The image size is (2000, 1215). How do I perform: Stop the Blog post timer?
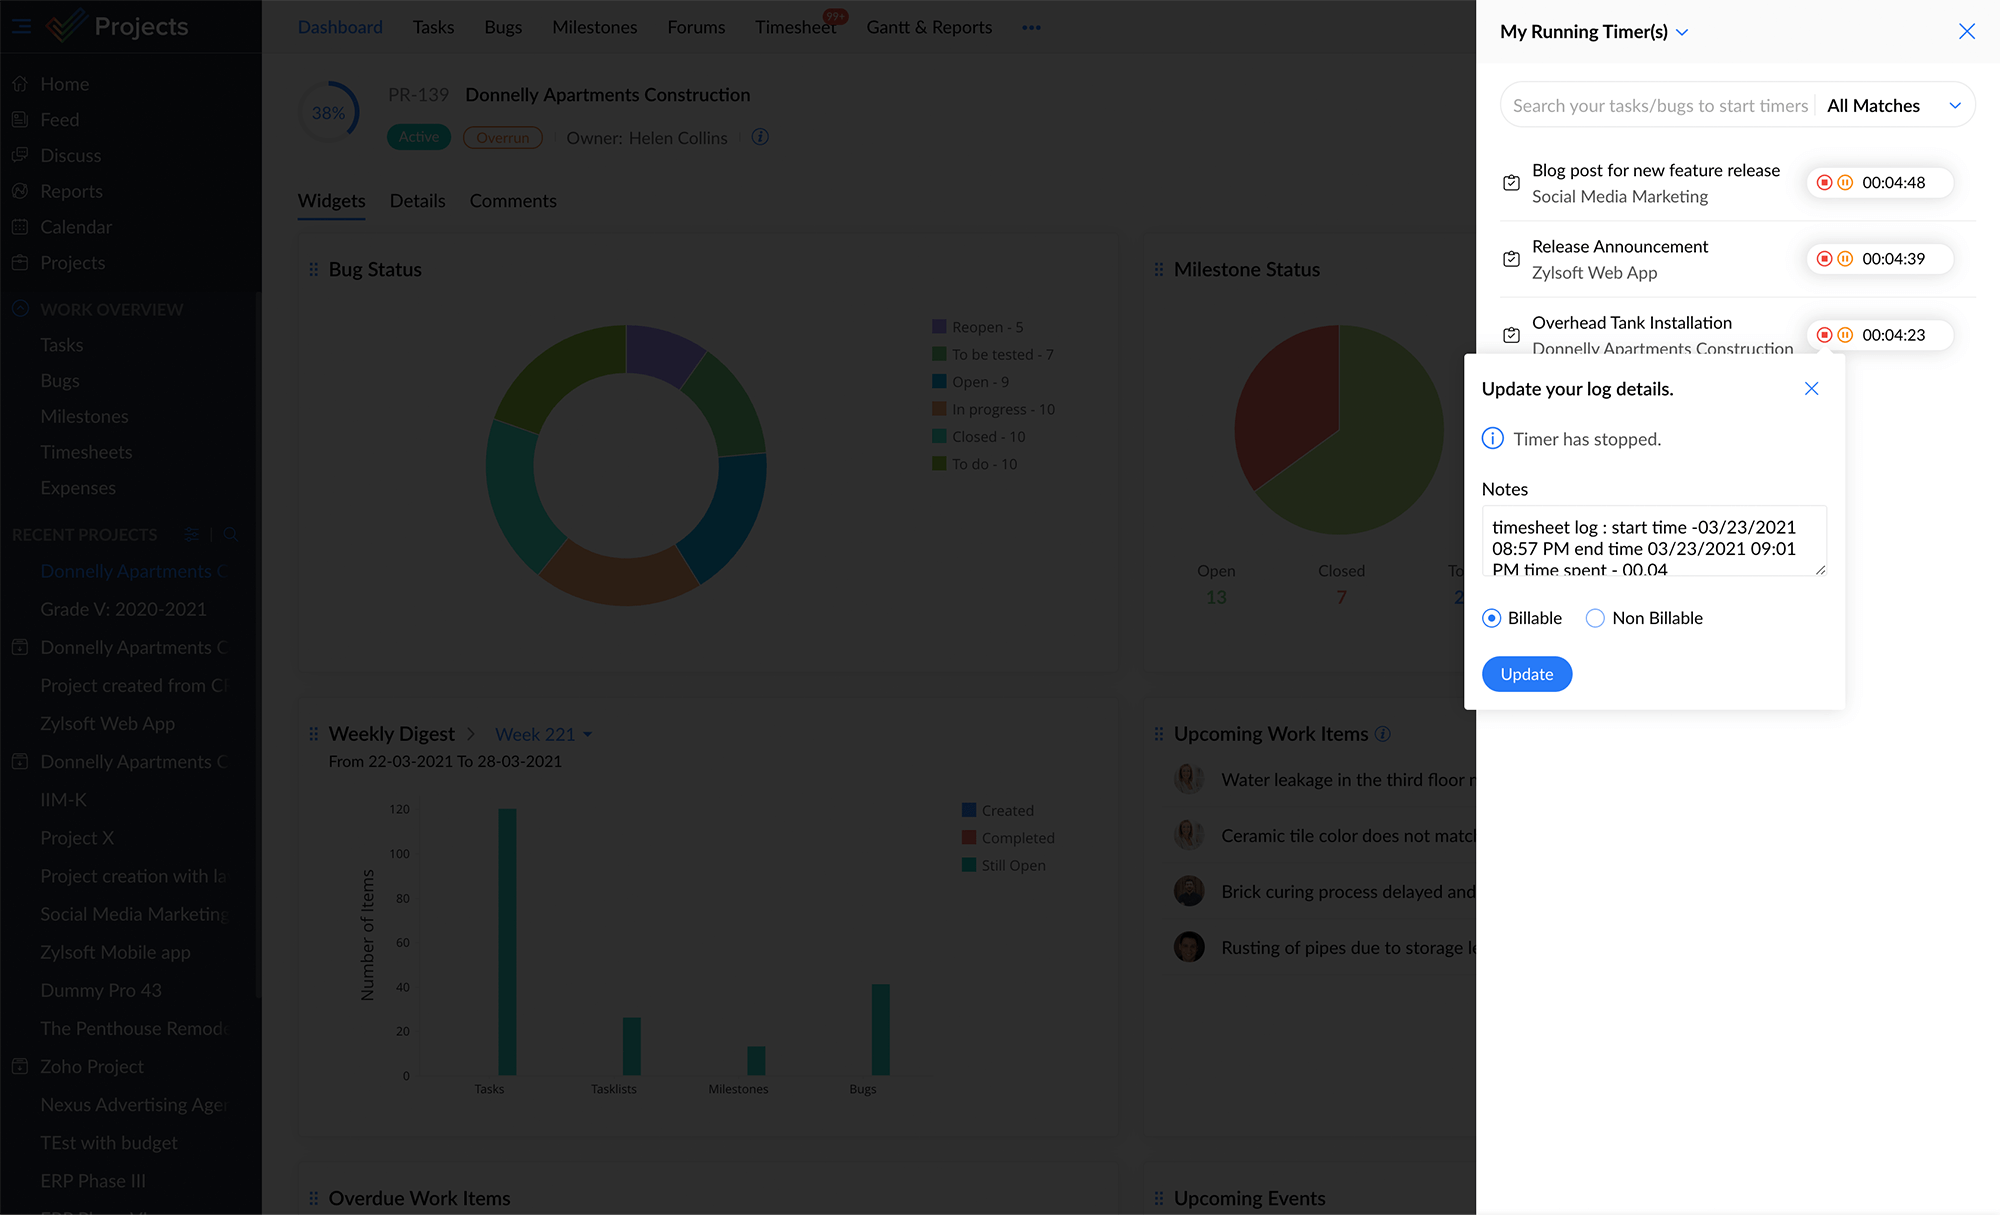1824,183
